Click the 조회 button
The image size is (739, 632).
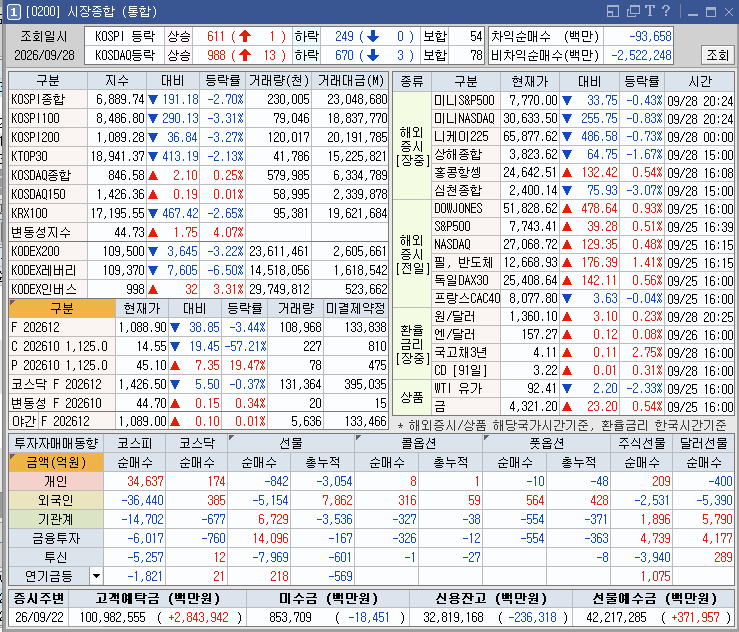tap(717, 55)
